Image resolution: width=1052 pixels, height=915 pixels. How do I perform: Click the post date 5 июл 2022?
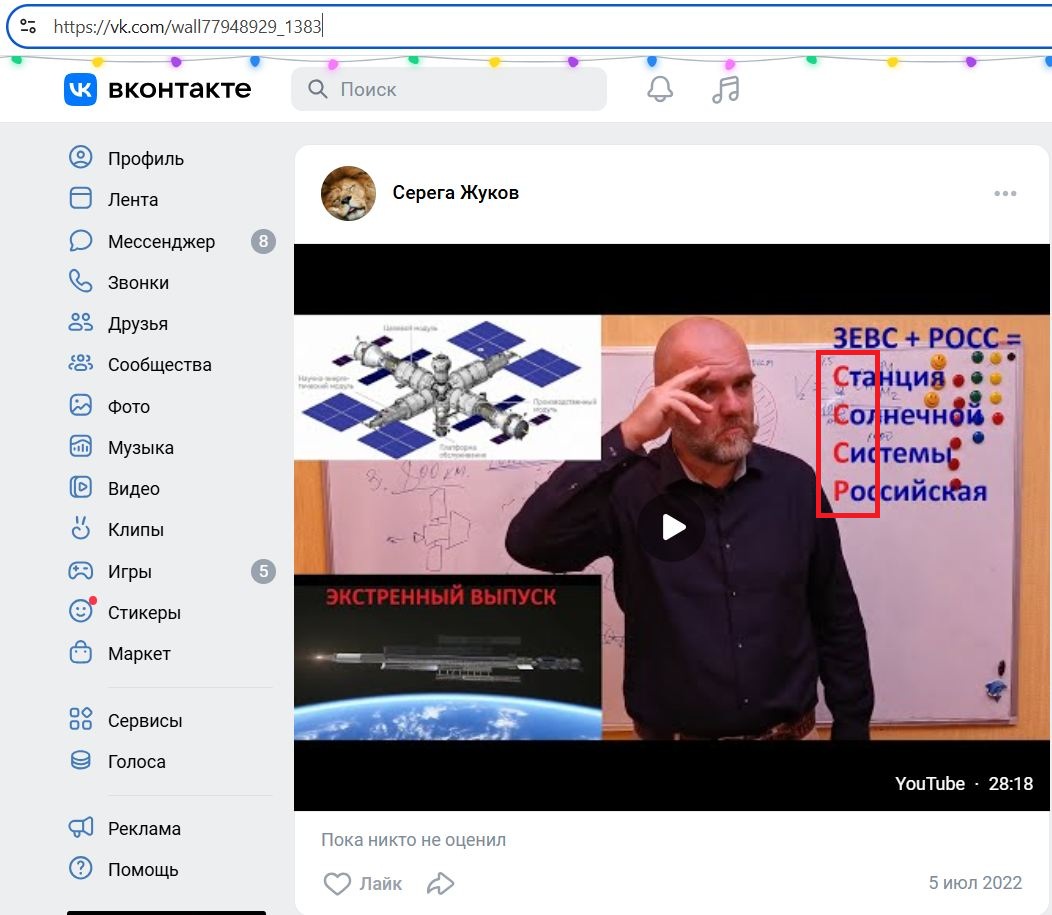(x=975, y=883)
